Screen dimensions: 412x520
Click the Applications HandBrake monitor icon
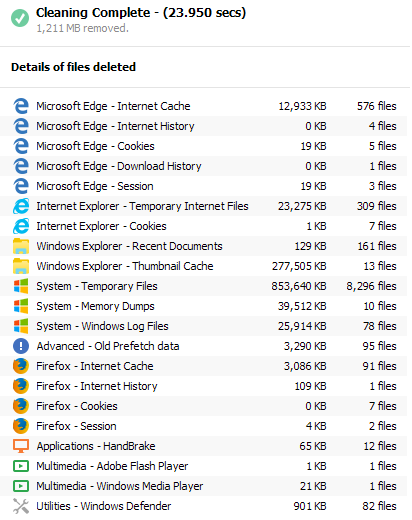coord(21,446)
